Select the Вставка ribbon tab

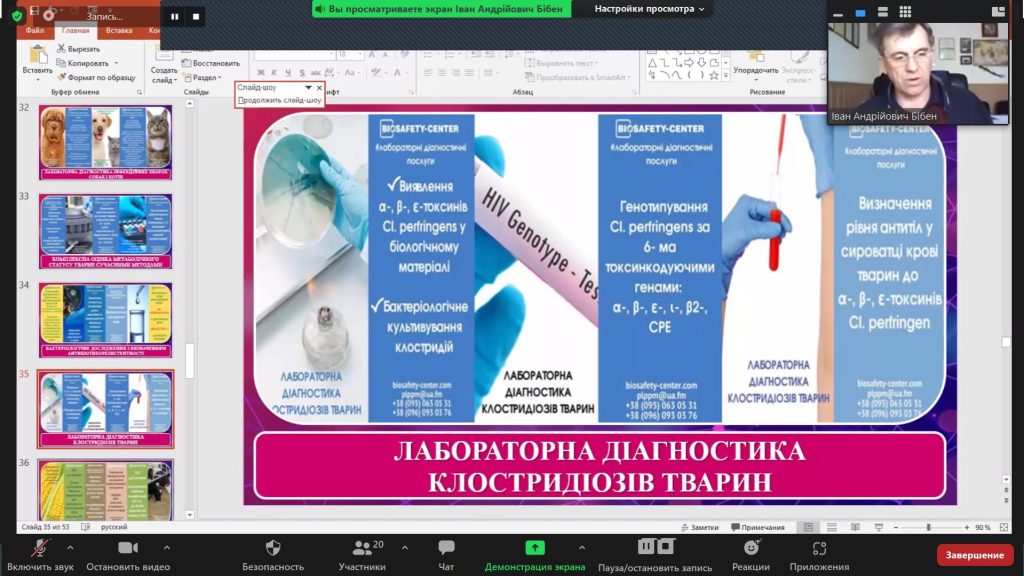pos(119,31)
